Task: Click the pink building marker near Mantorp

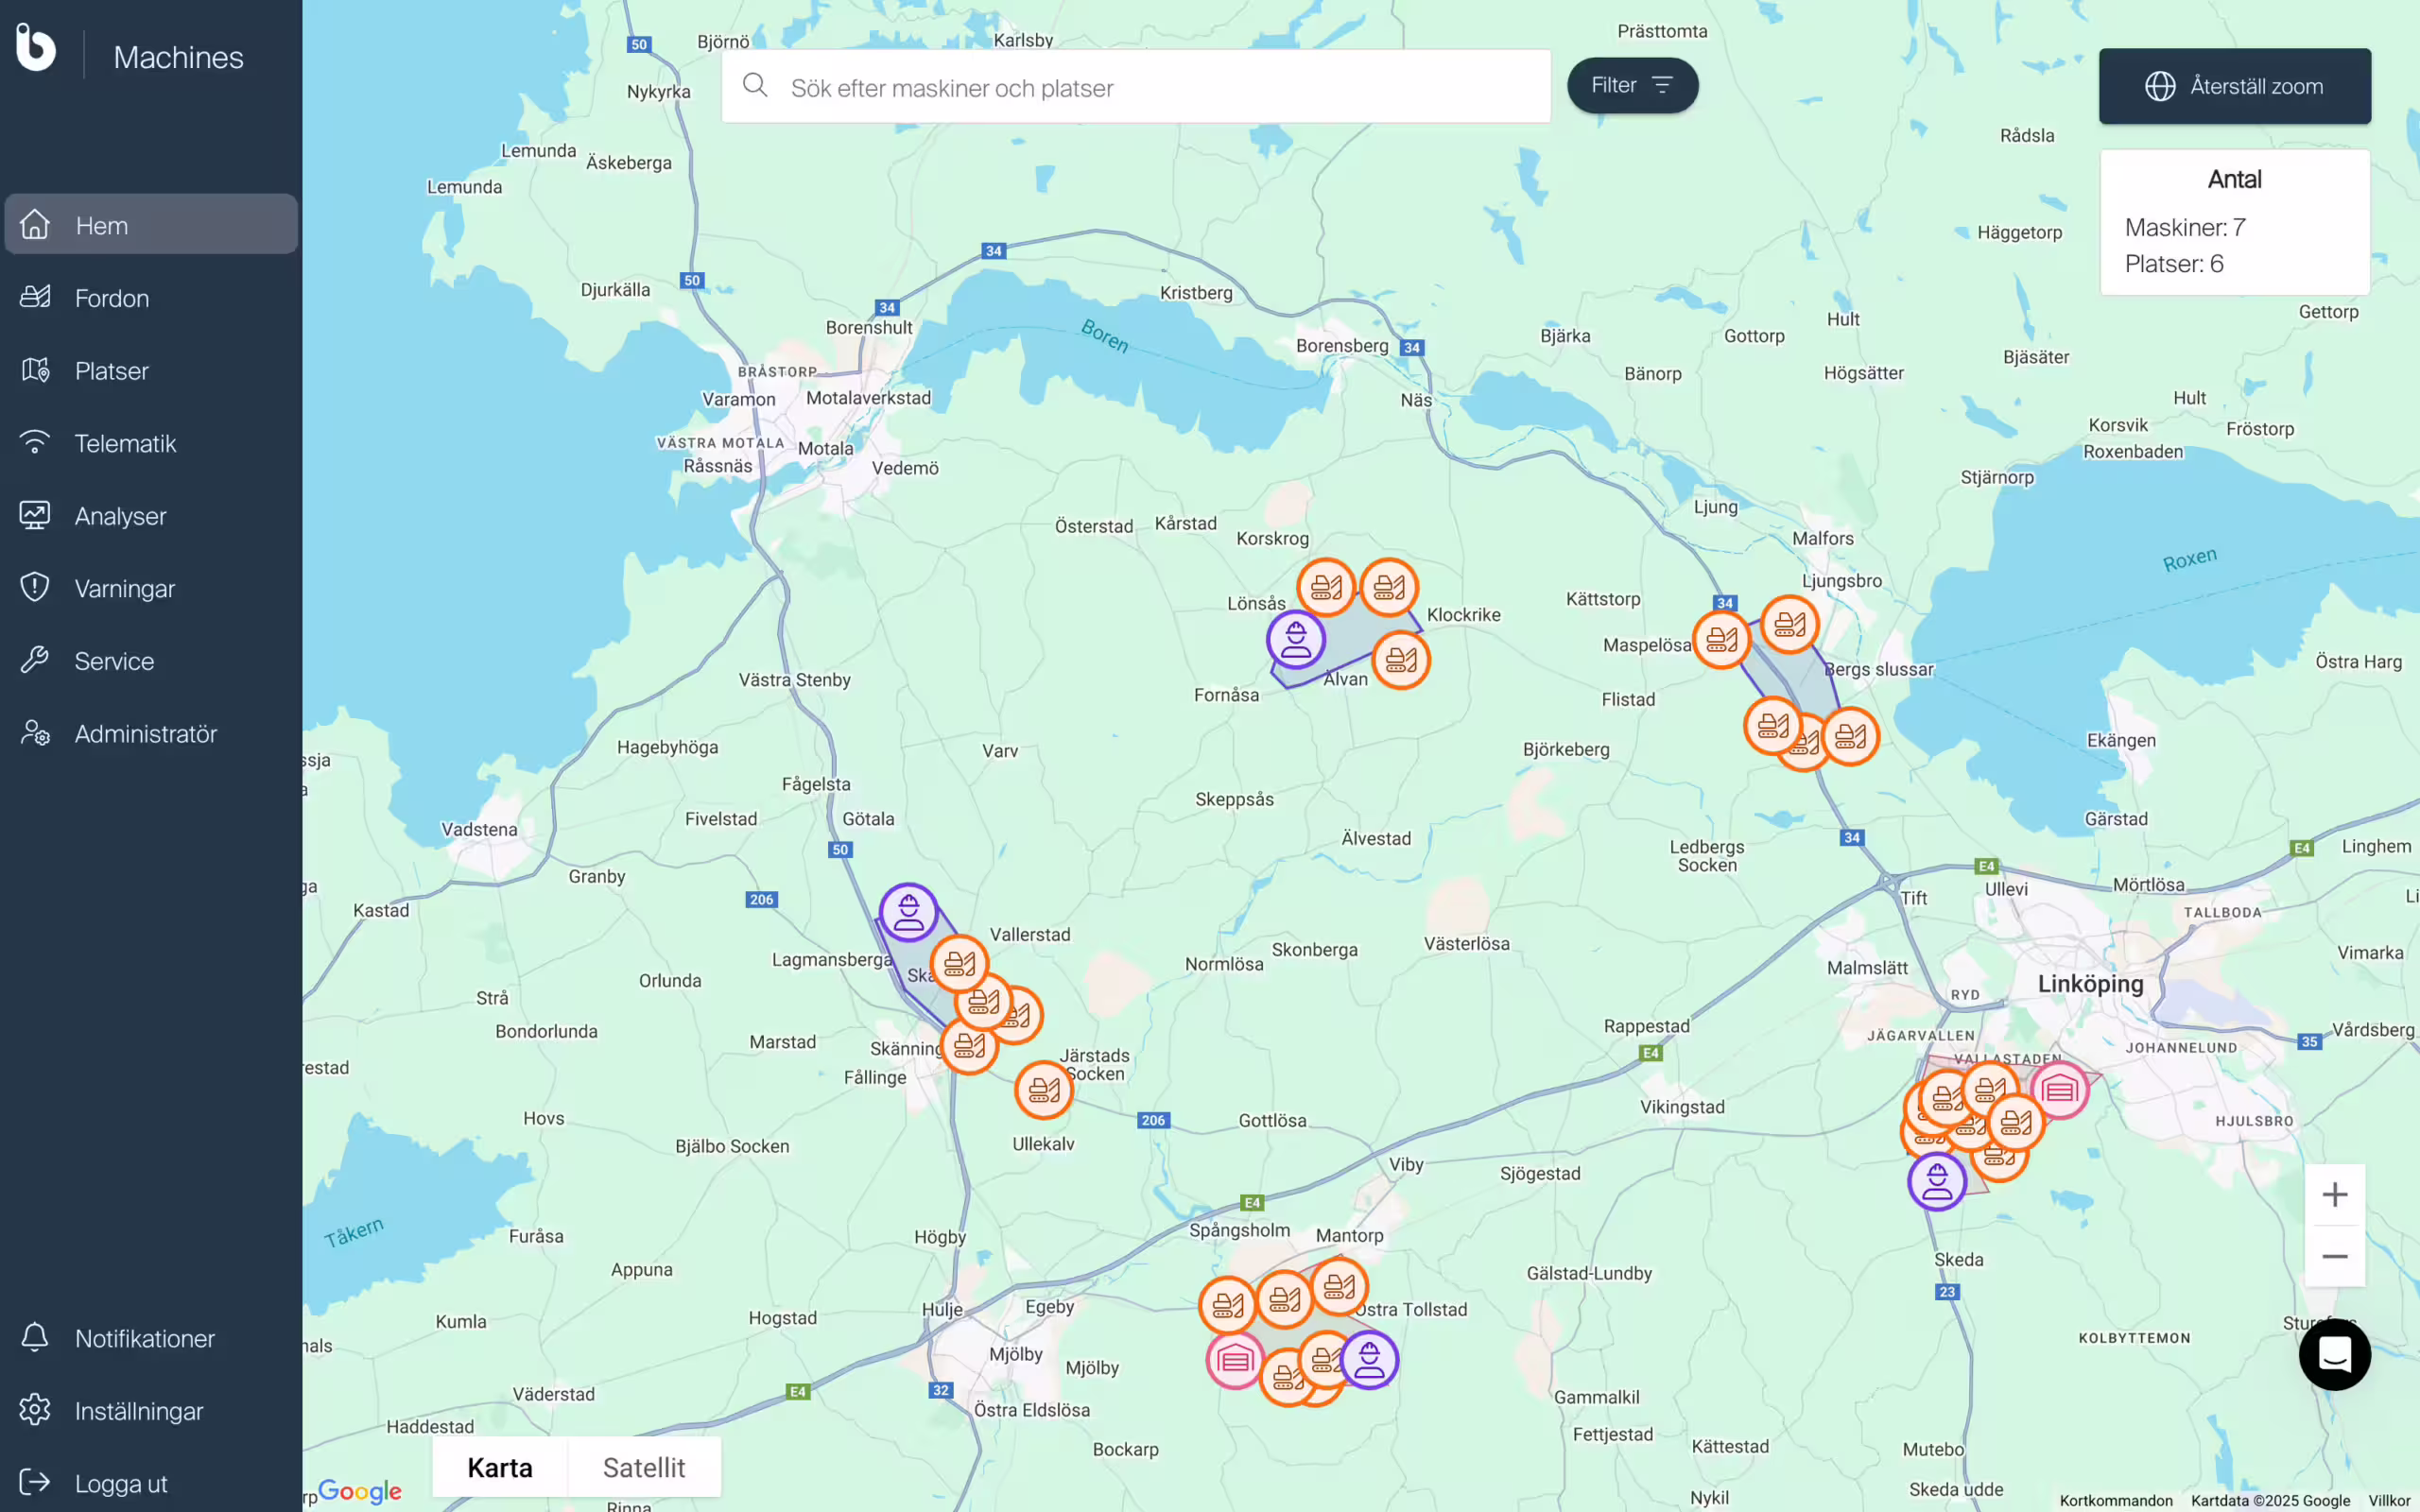Action: click(x=1235, y=1359)
